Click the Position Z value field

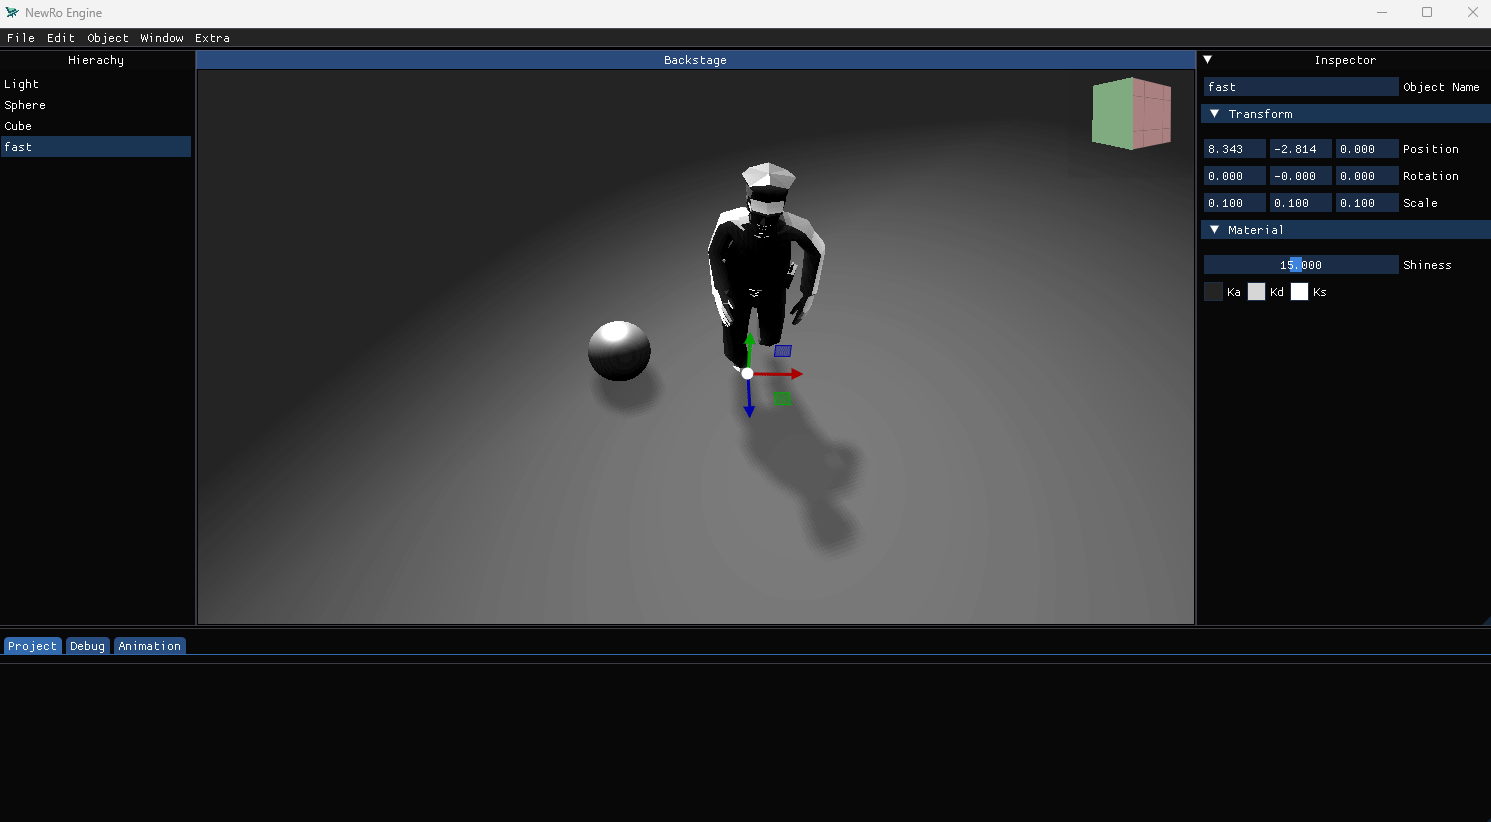tap(1367, 149)
